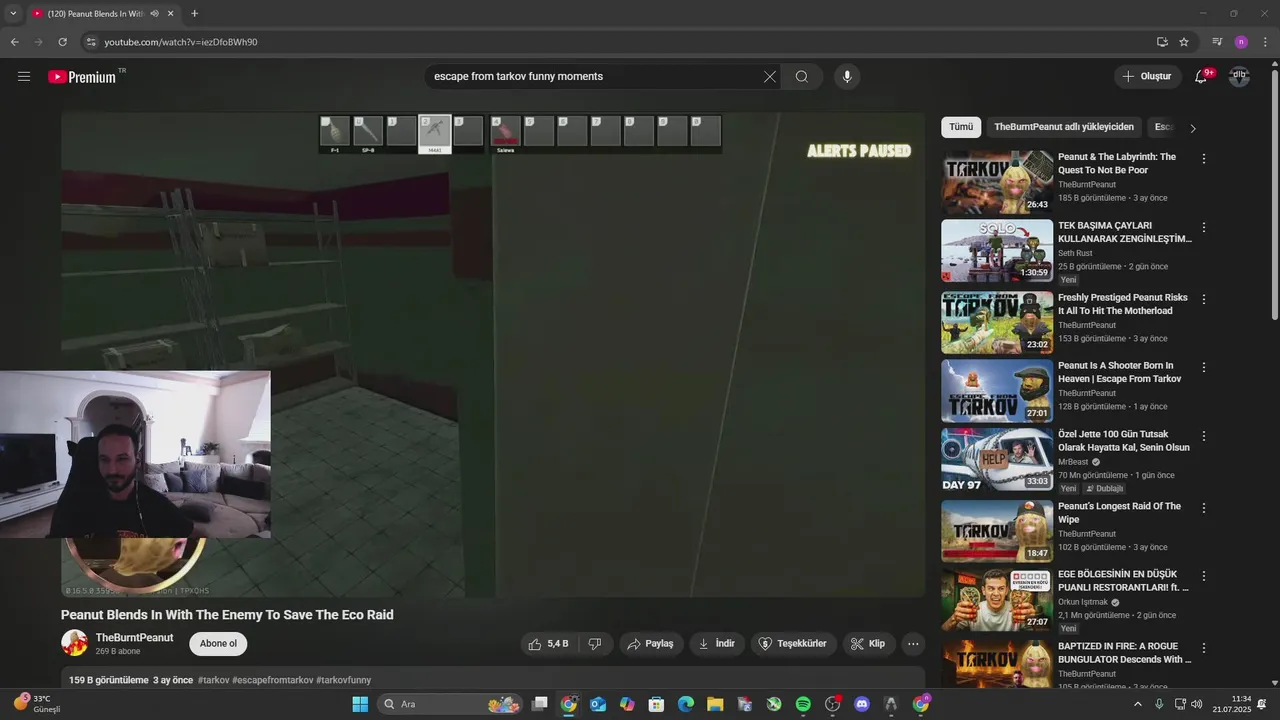Viewport: 1280px width, 720px height.
Task: Click the browser address bar URL
Action: 181,42
